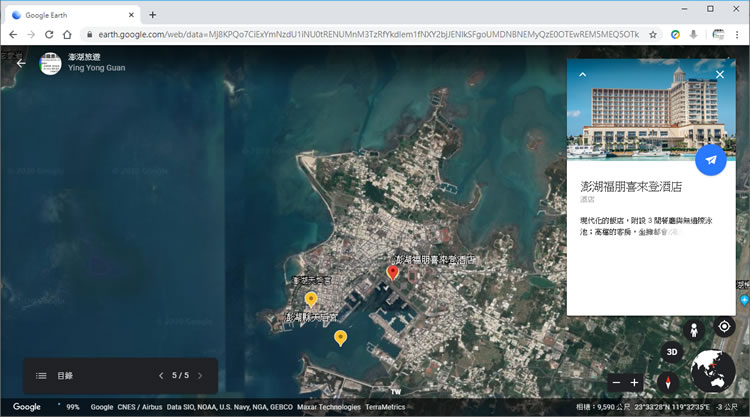Focus the earth.google.com address bar

coord(368,34)
